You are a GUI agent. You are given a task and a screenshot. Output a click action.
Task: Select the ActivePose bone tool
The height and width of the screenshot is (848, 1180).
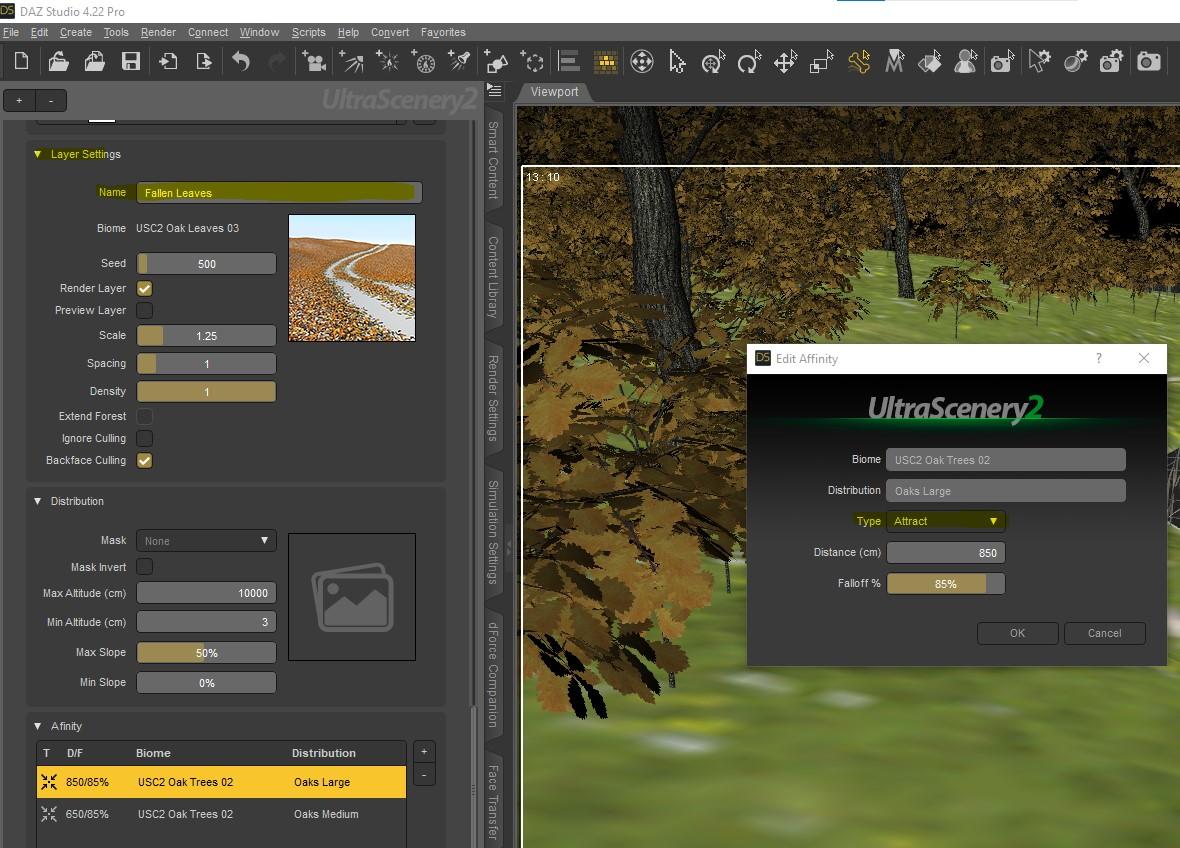(x=858, y=61)
